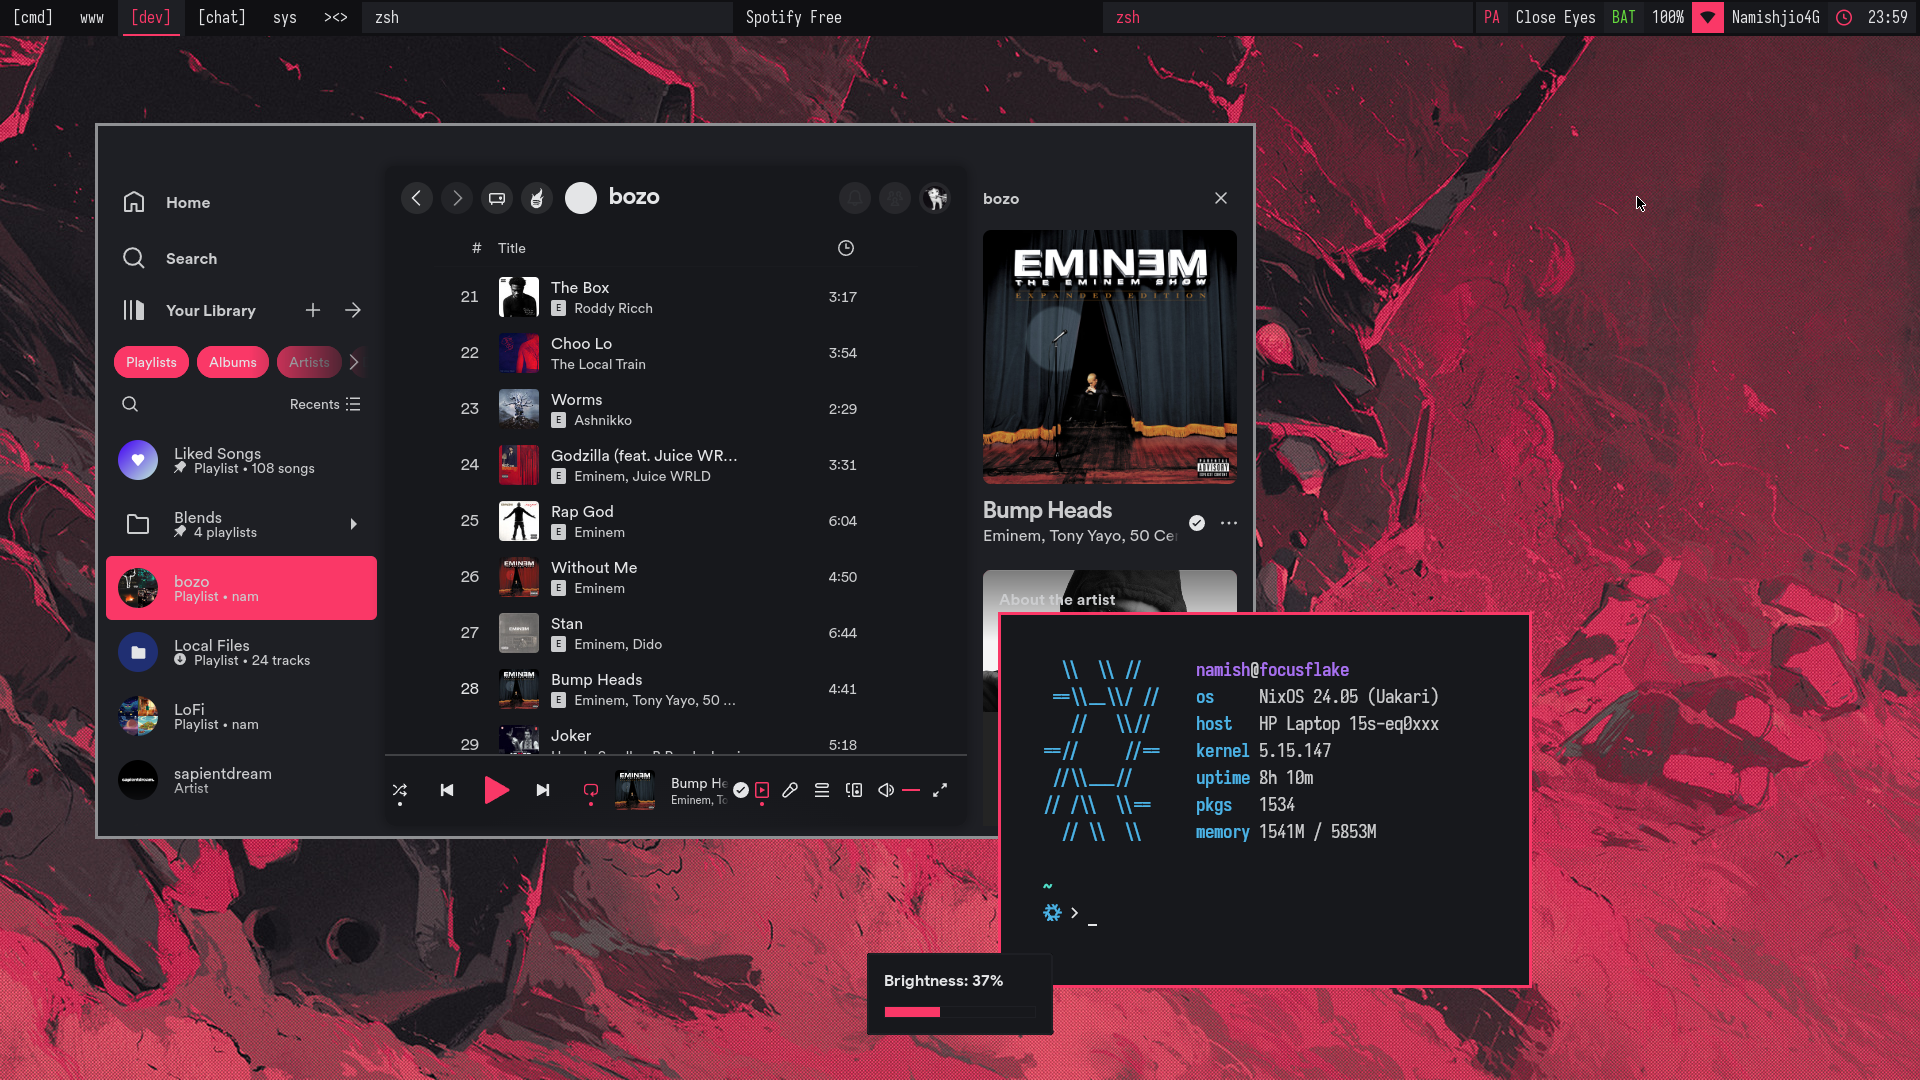Click the Your Library icon
Screen dimensions: 1920x1080
pos(134,310)
